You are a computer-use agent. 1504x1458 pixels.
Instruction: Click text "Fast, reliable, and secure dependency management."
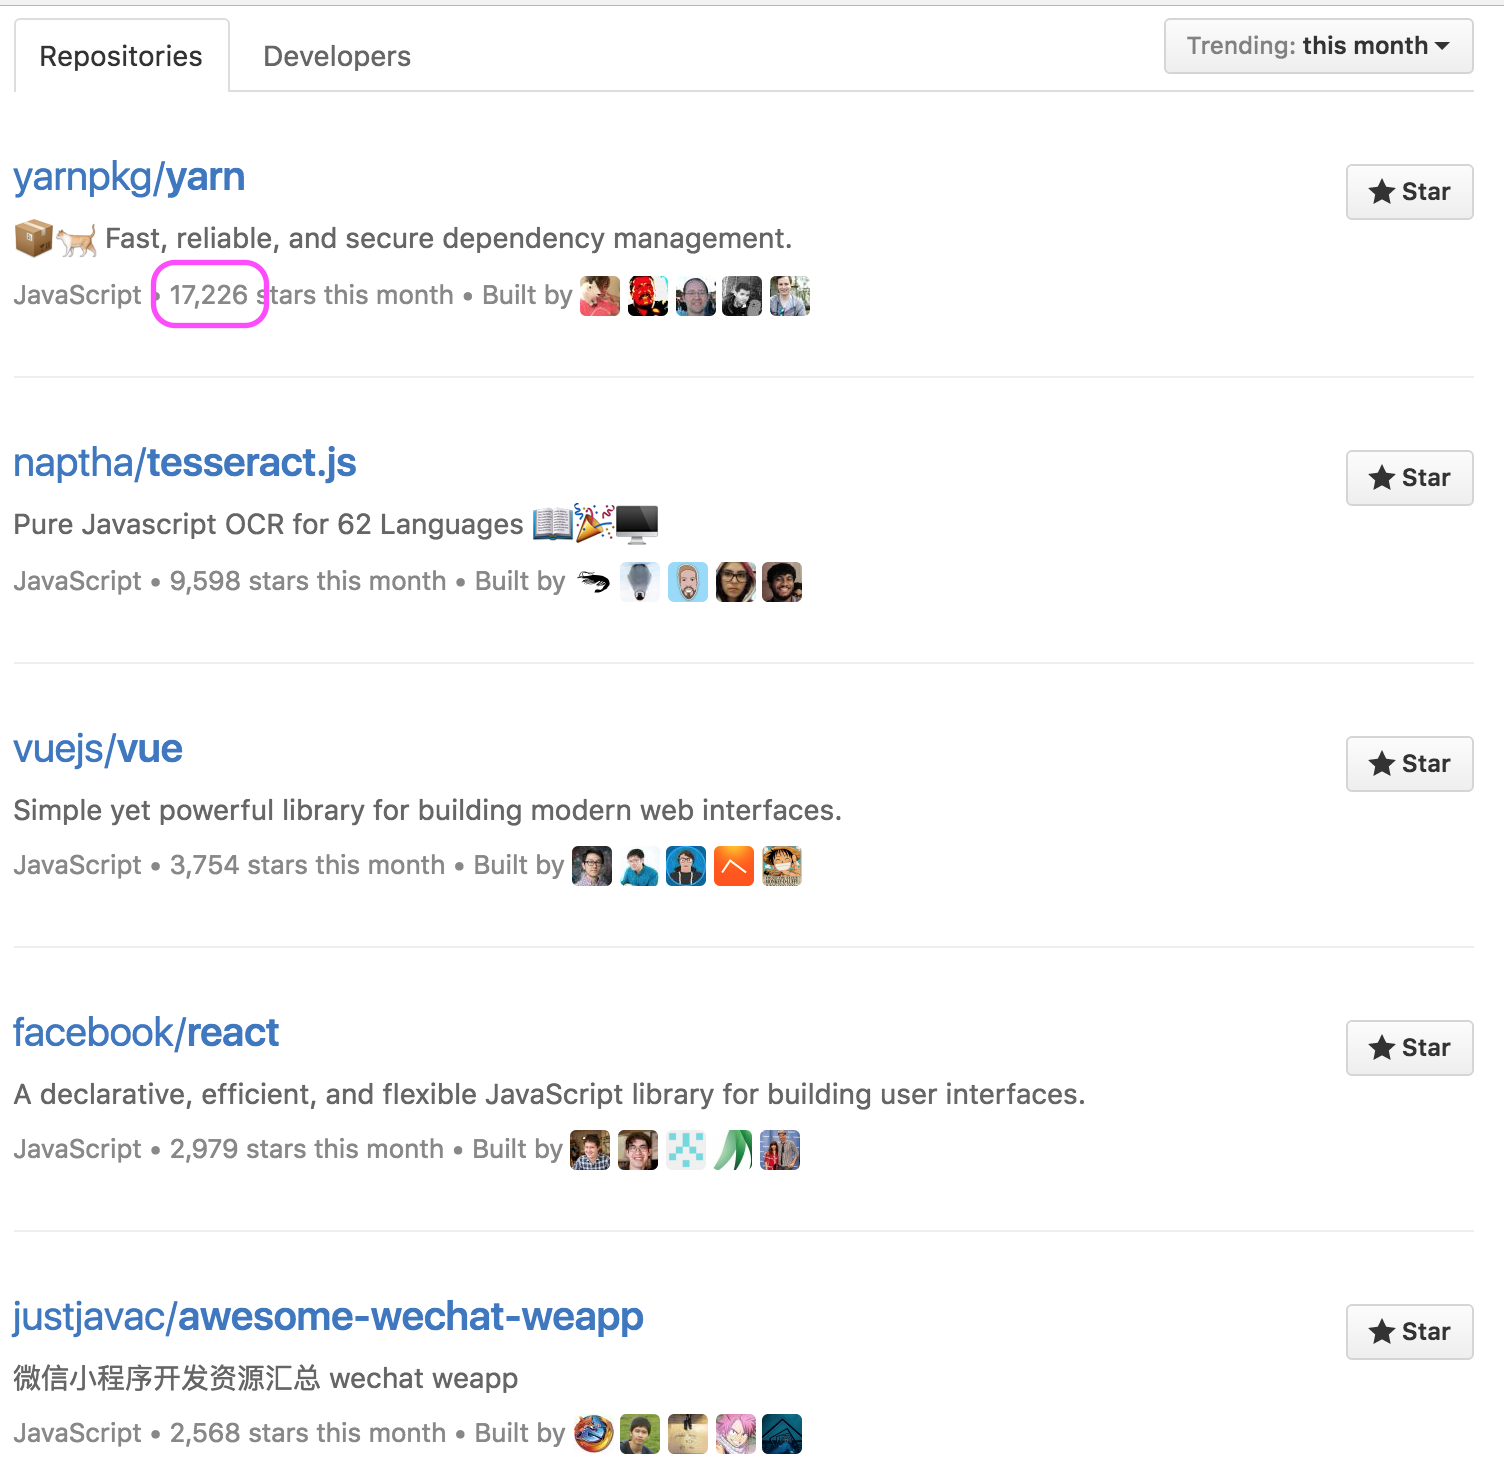(x=448, y=239)
